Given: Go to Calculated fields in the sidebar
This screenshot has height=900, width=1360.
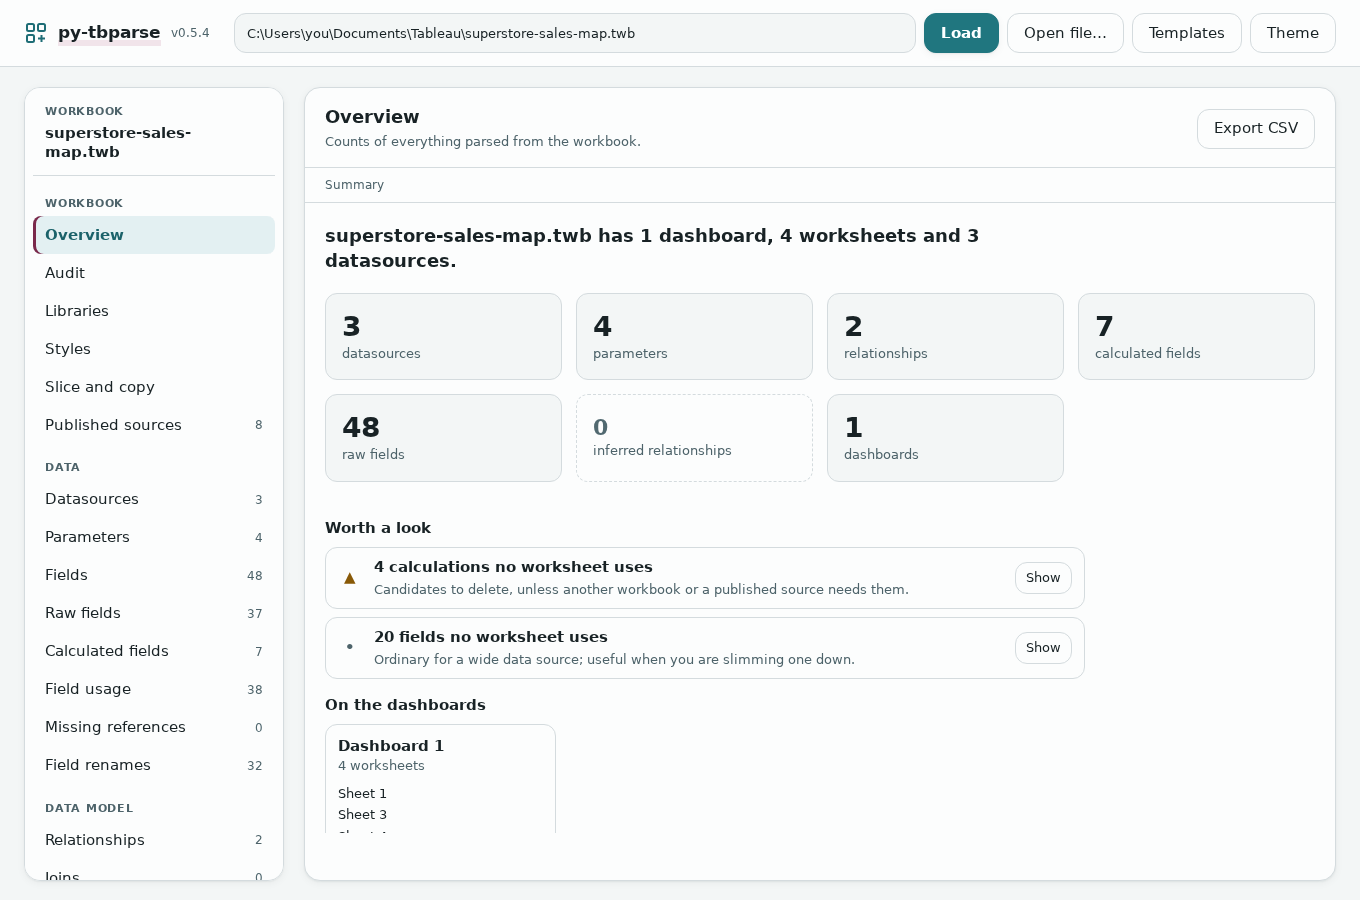Looking at the screenshot, I should 154,651.
